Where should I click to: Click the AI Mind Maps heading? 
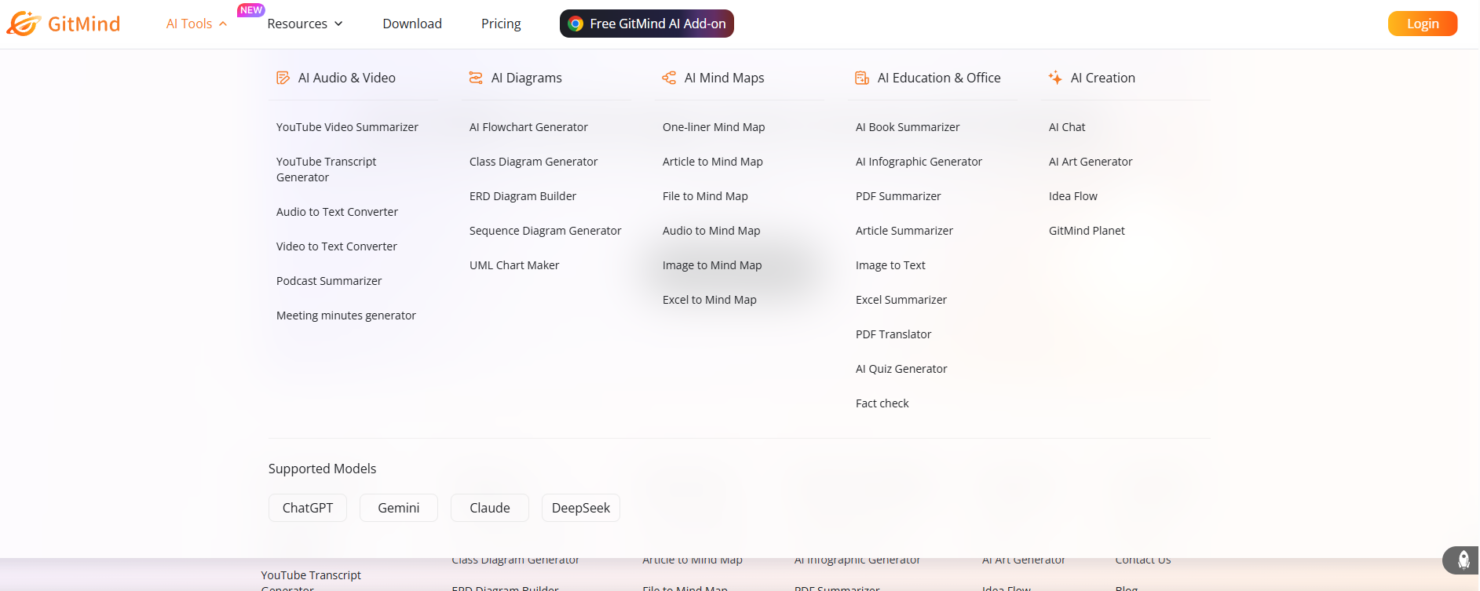click(x=724, y=78)
